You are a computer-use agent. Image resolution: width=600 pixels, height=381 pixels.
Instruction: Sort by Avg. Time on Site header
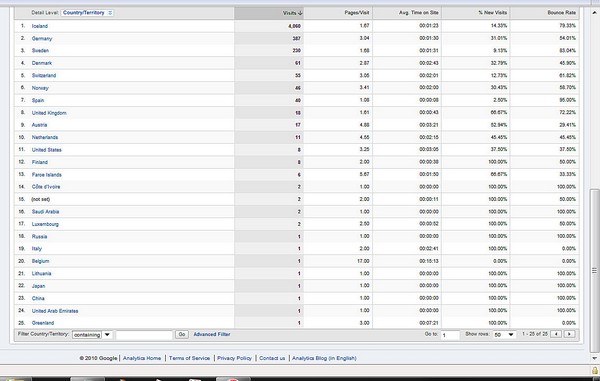(x=419, y=13)
